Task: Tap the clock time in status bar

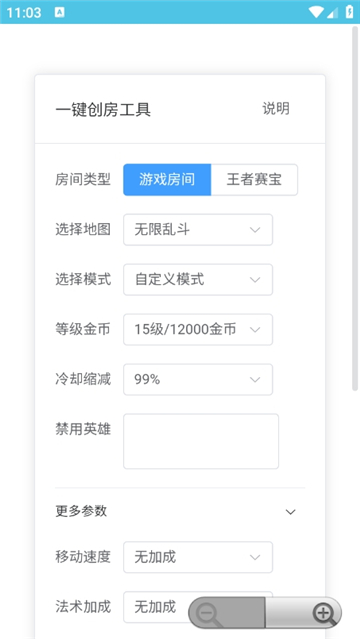Action: coord(24,12)
